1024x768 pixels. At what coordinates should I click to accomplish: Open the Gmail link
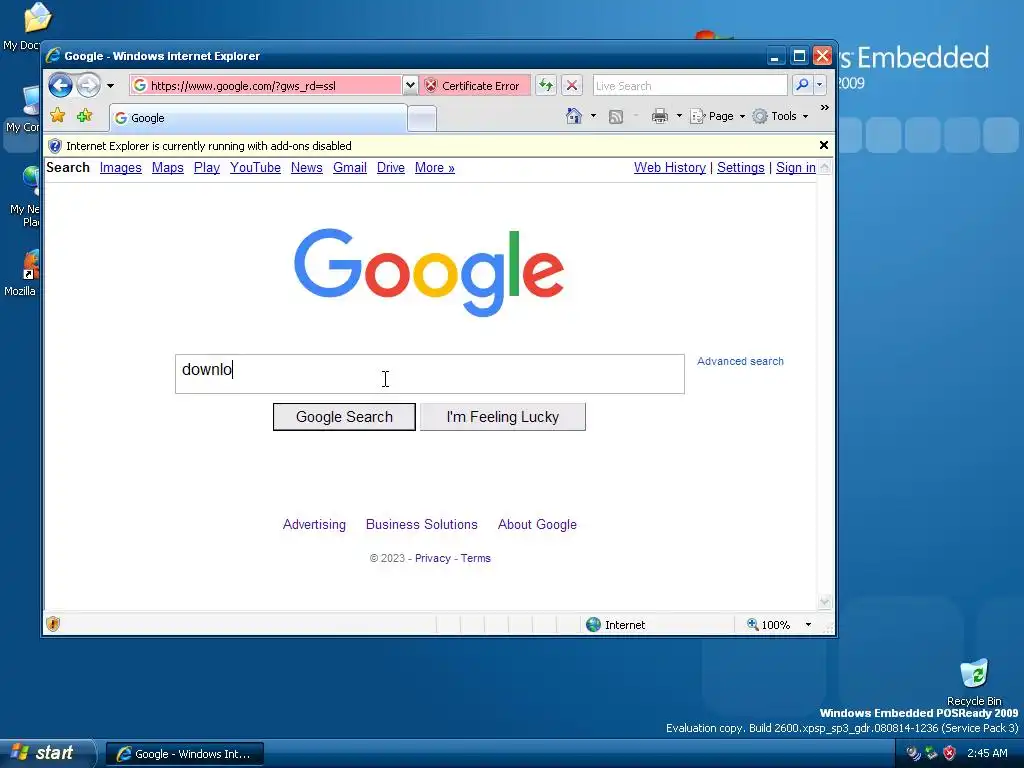pyautogui.click(x=349, y=168)
